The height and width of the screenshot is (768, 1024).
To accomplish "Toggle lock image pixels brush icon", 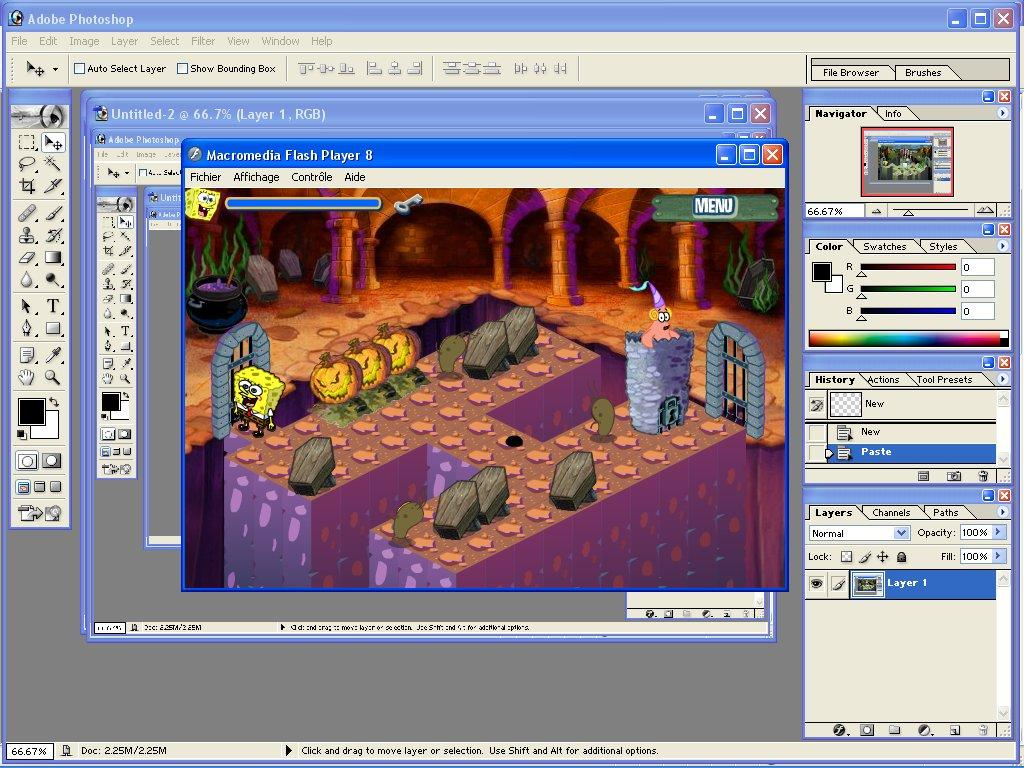I will coord(865,557).
